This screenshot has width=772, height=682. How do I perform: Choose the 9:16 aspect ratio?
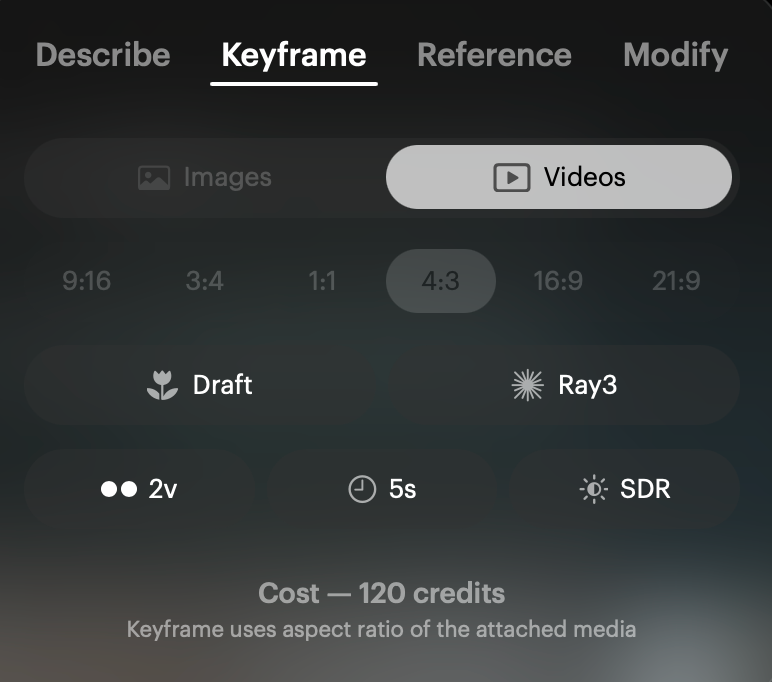[87, 281]
